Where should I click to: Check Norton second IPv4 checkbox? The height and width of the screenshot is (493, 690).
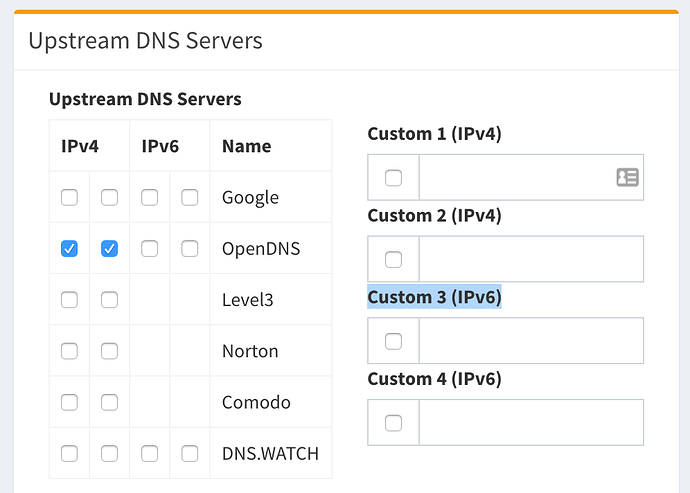pos(110,351)
